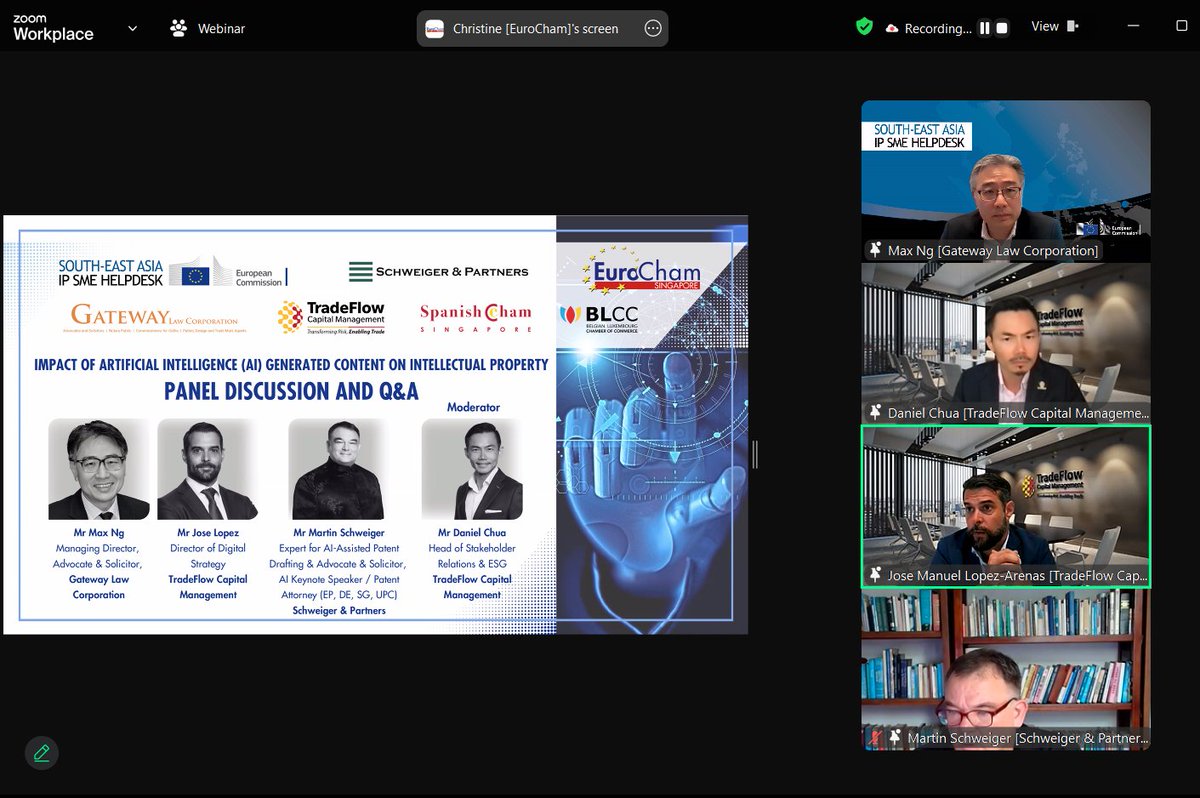Click the Webinar label in top bar

[x=221, y=29]
